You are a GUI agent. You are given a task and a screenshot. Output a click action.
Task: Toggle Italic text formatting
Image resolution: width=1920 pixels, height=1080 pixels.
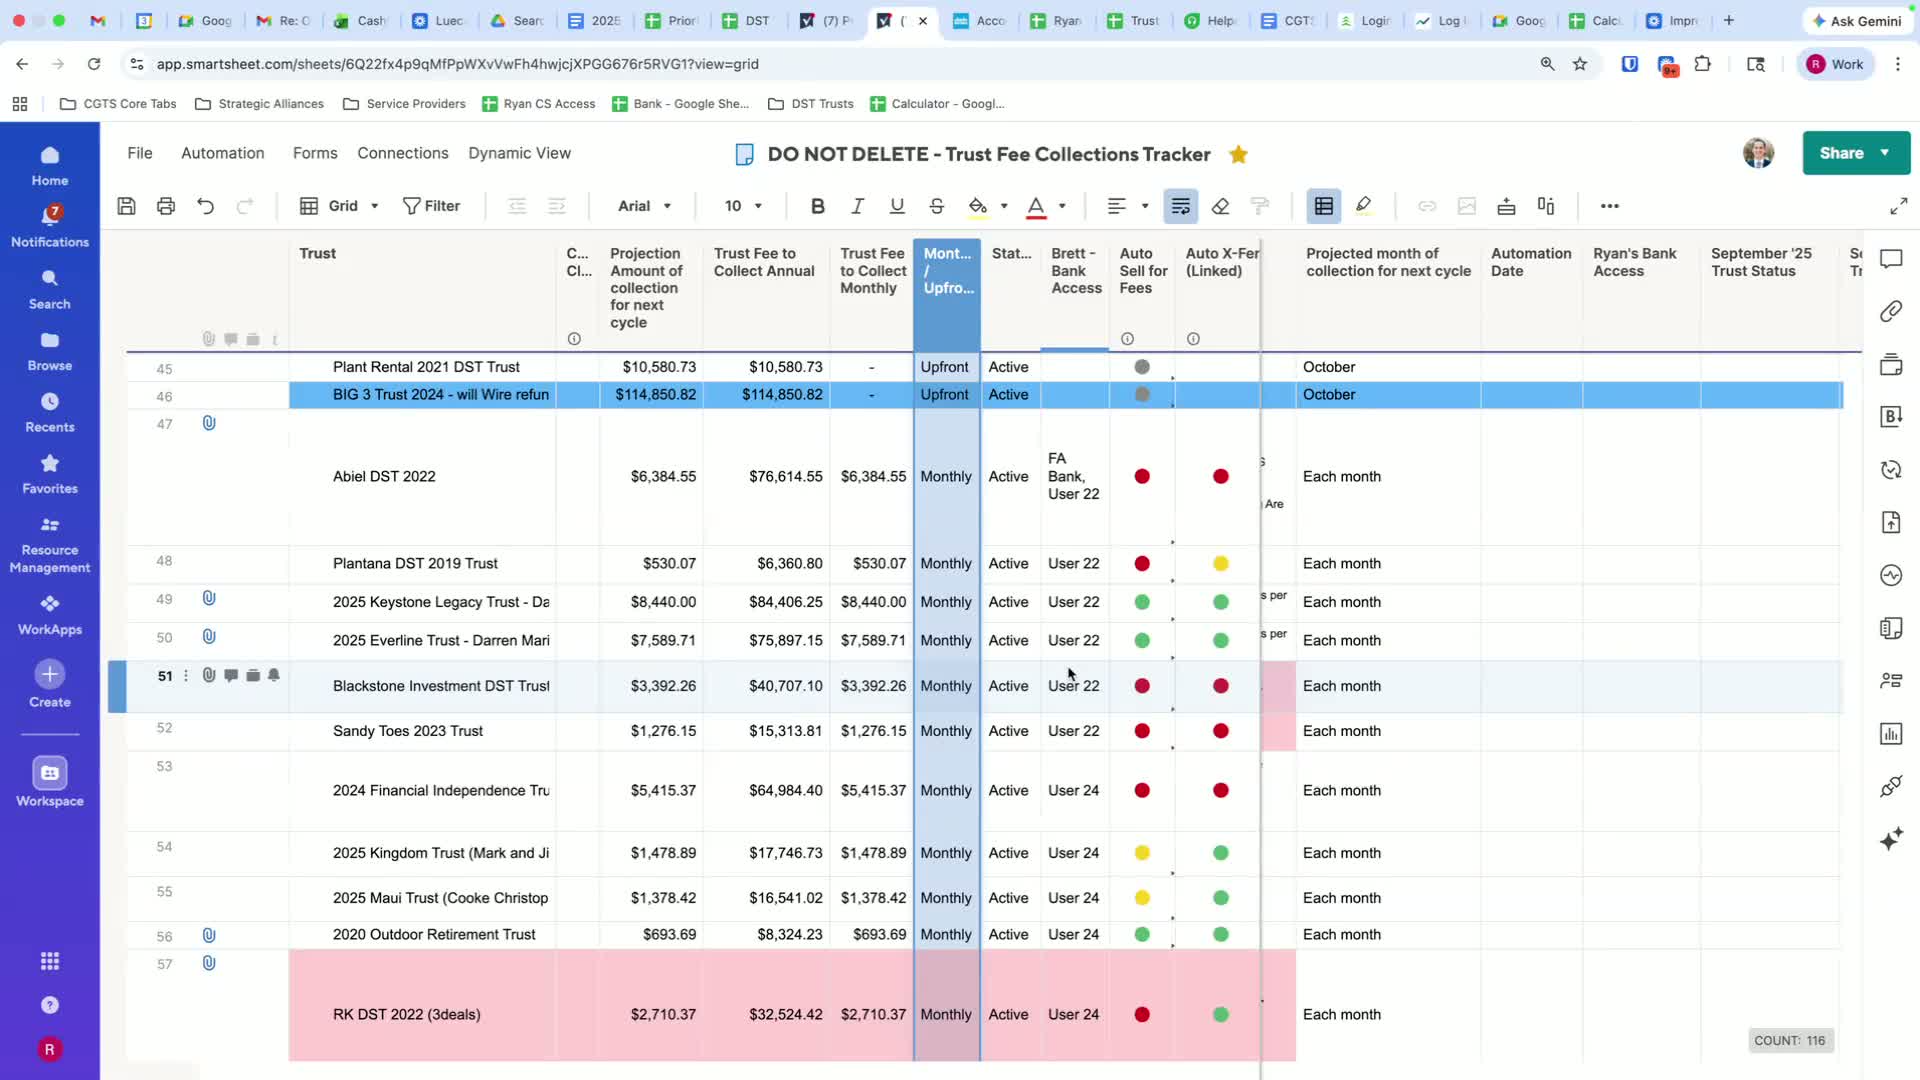[x=857, y=206]
